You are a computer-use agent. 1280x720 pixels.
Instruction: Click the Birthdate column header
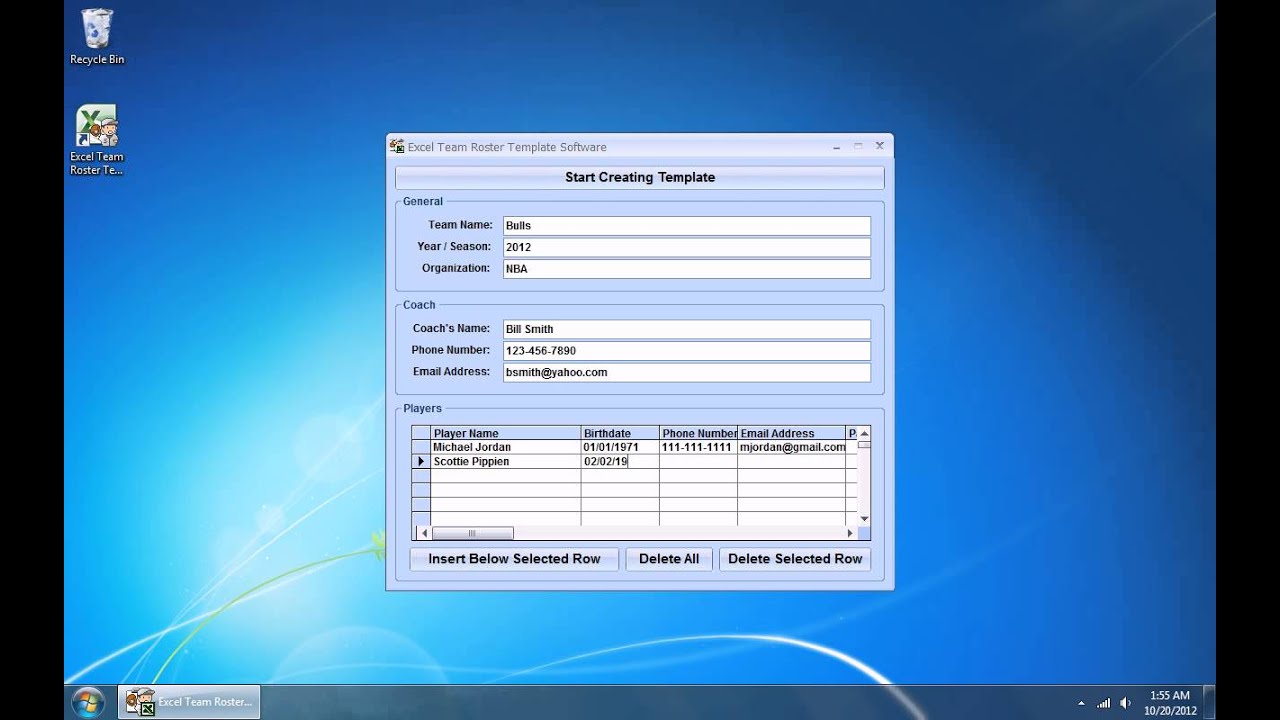[620, 433]
